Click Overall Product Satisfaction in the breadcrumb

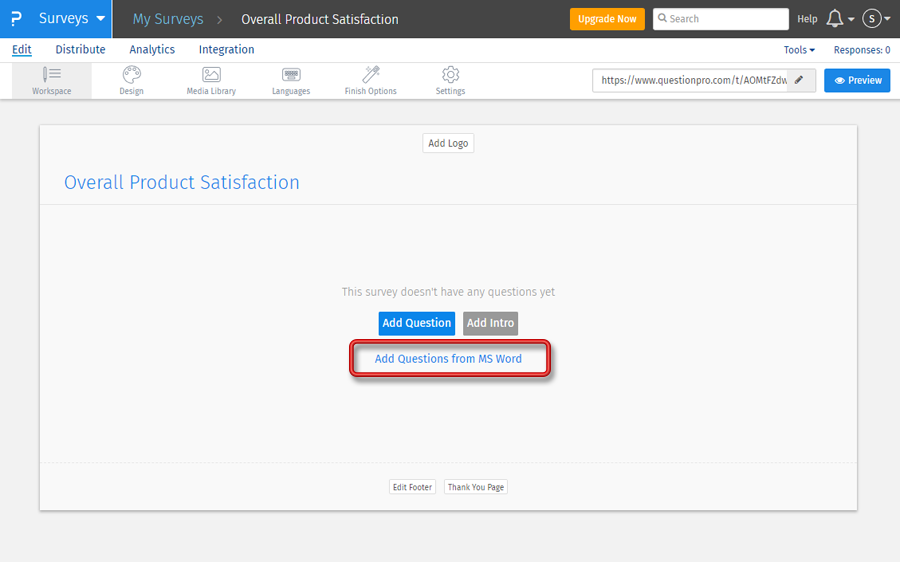tap(320, 19)
